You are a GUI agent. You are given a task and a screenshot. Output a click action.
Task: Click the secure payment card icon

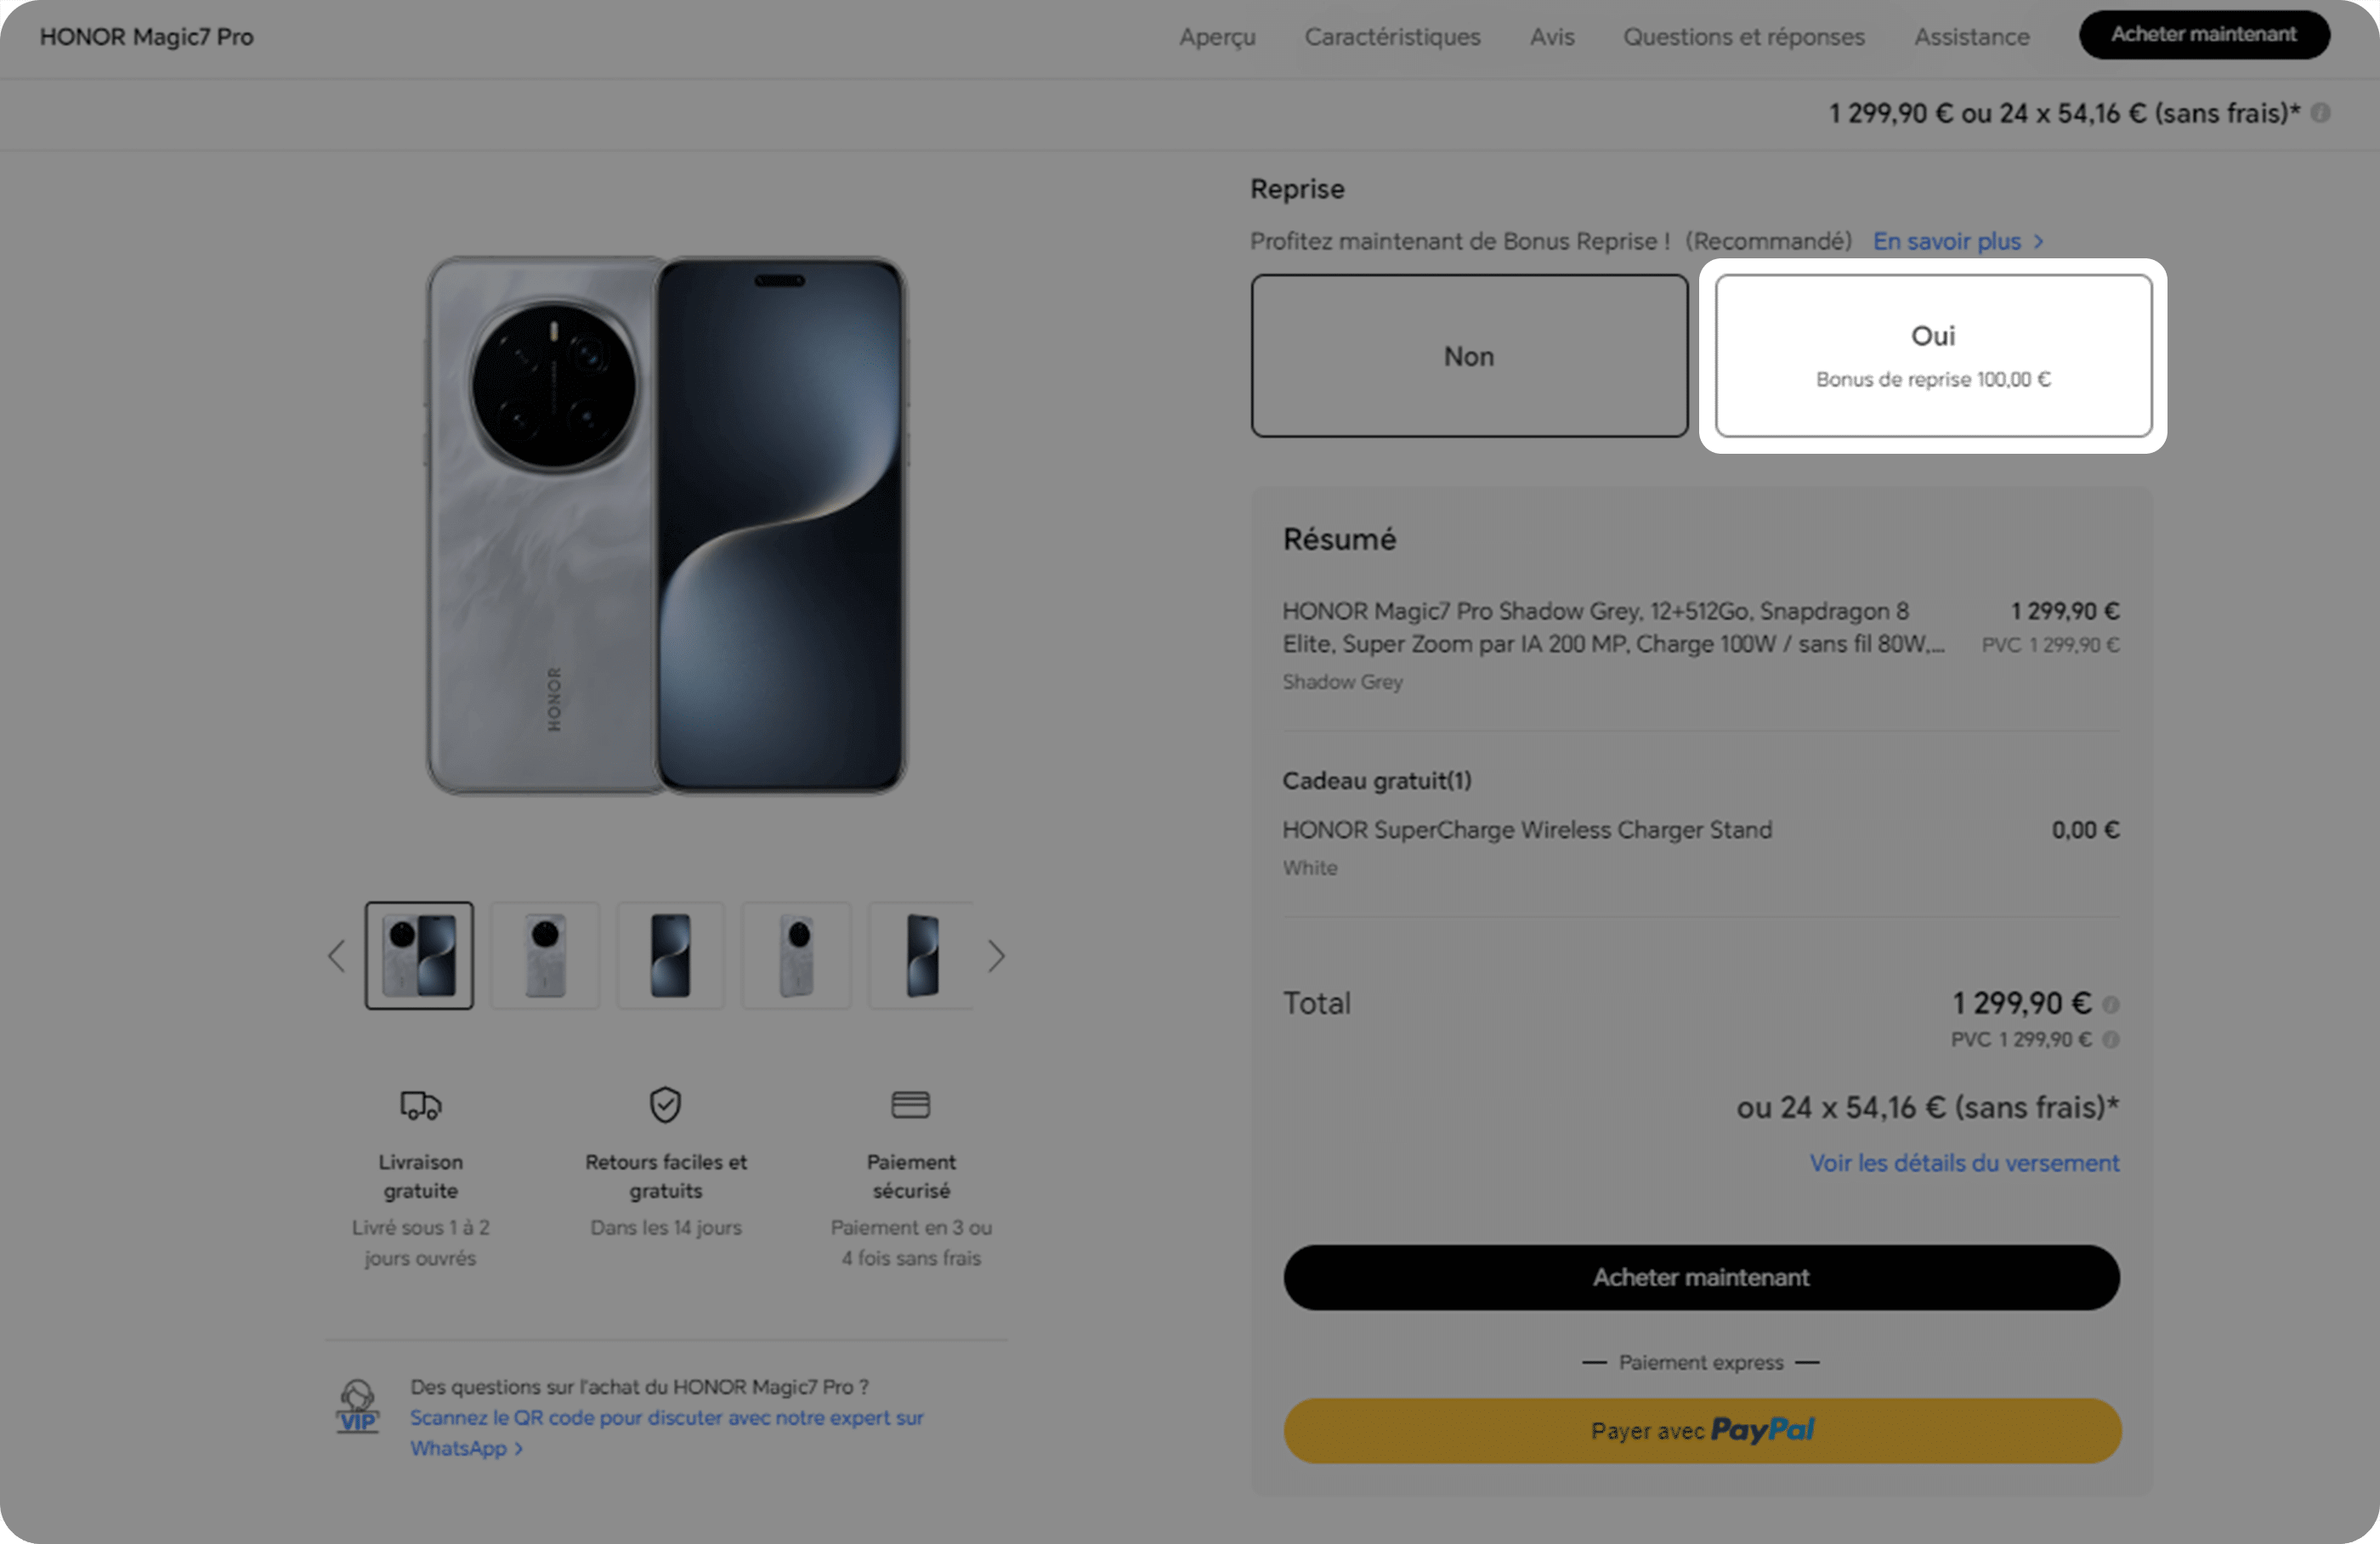click(910, 1105)
